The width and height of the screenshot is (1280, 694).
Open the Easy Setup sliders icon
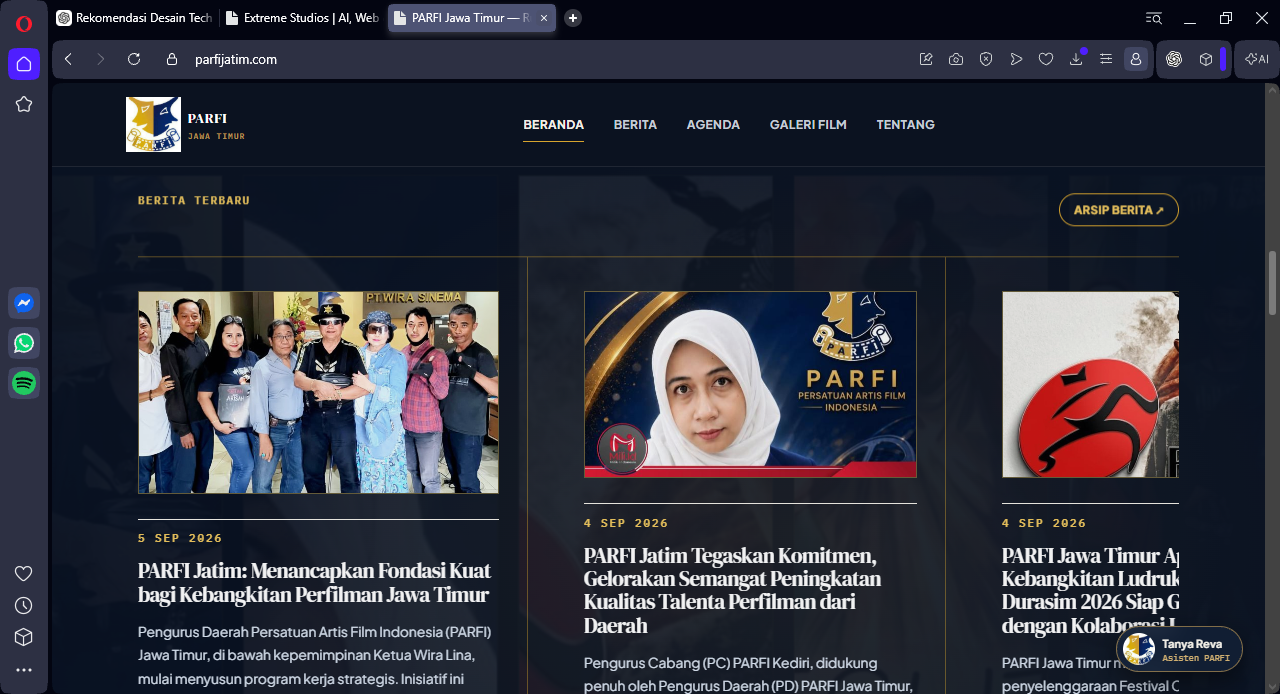tap(1106, 59)
